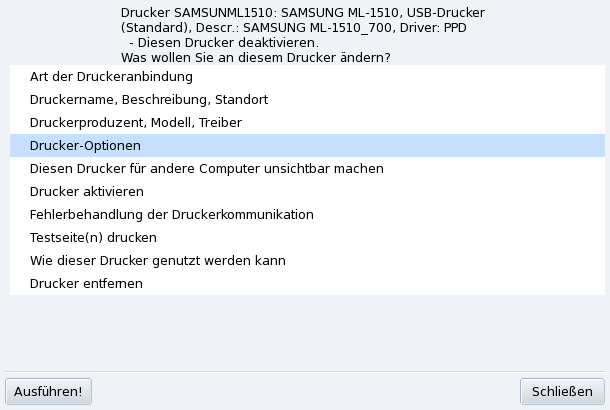Screen dimensions: 610x410
Task: Click the 'Schließen' button
Action: tap(562, 391)
